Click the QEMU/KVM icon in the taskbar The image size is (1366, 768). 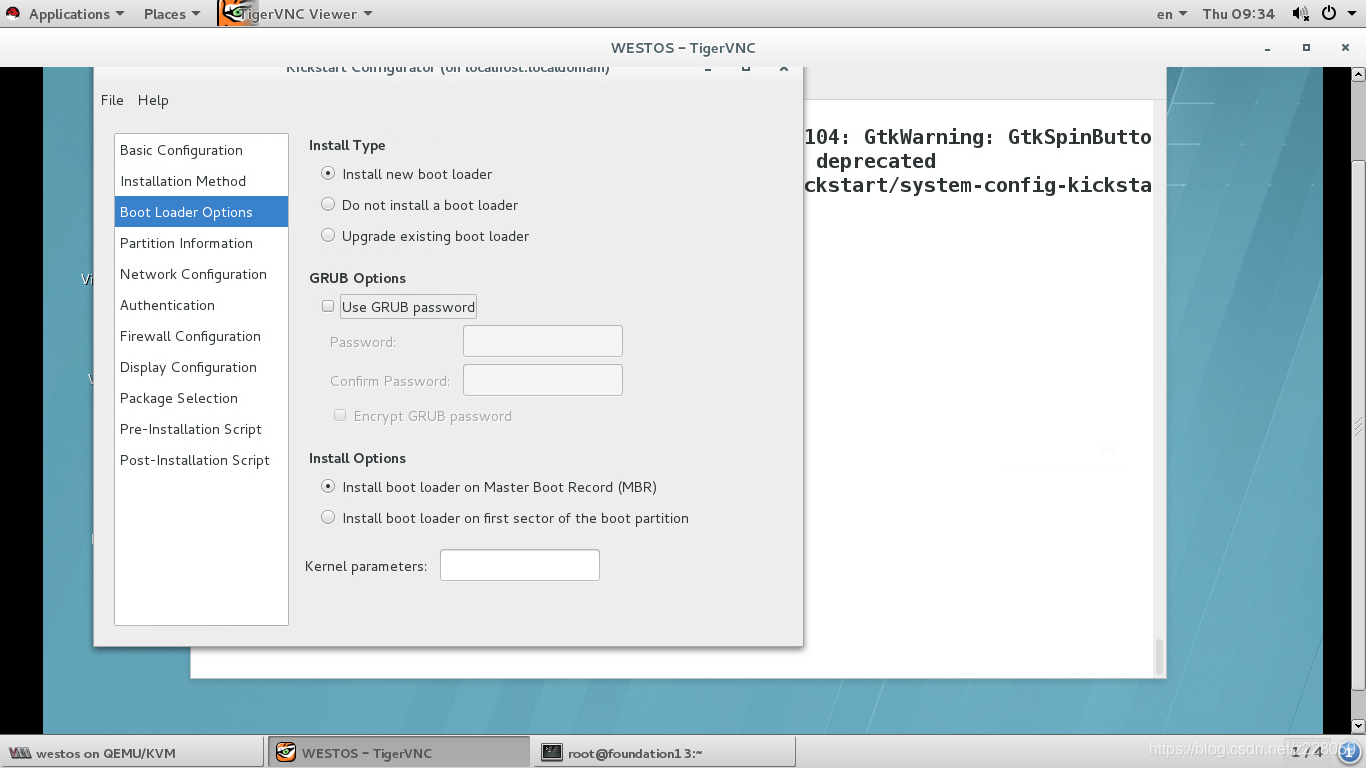pyautogui.click(x=20, y=753)
